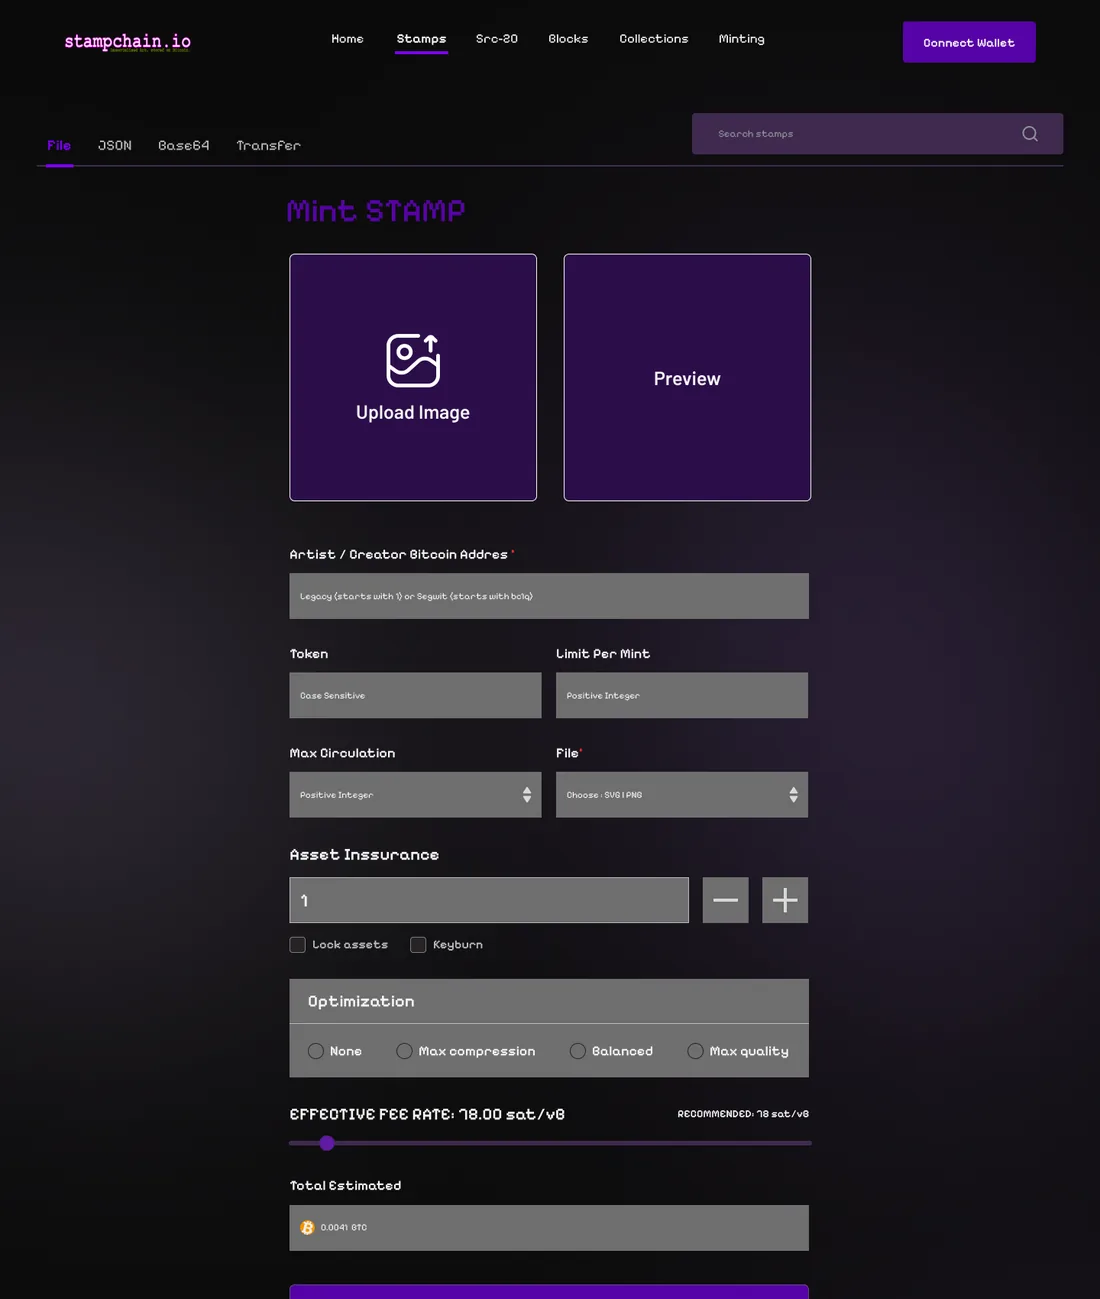Click the minus button for Asset Insurance

pyautogui.click(x=725, y=900)
